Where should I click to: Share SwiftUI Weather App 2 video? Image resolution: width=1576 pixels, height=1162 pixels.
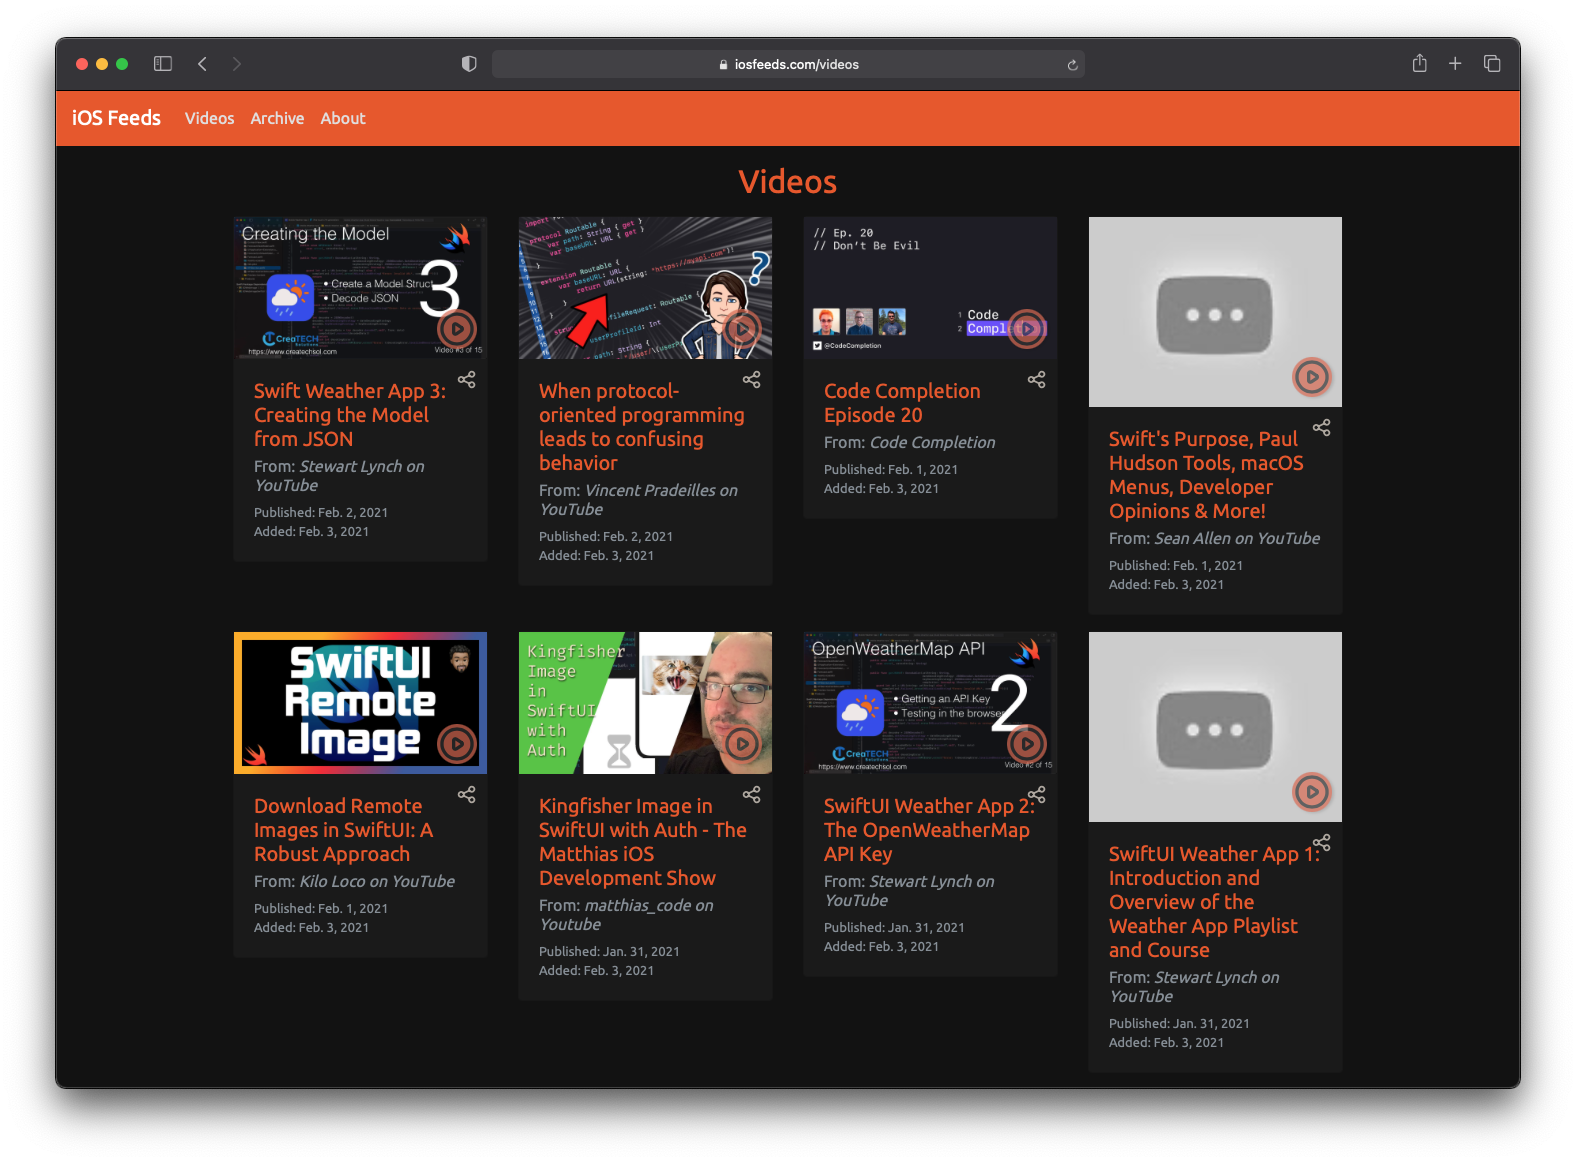click(x=1037, y=795)
